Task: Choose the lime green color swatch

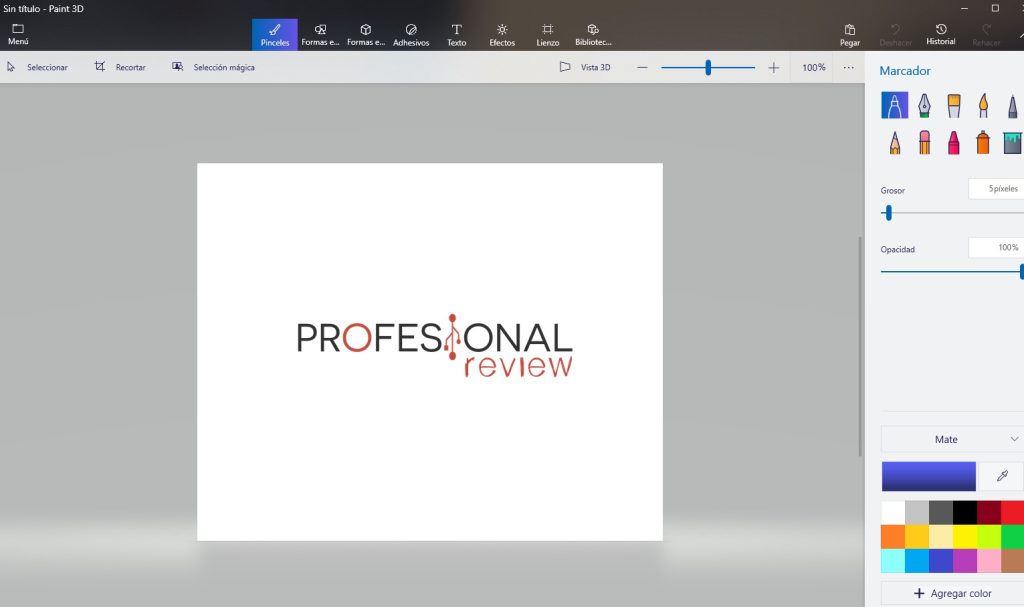Action: tap(989, 537)
